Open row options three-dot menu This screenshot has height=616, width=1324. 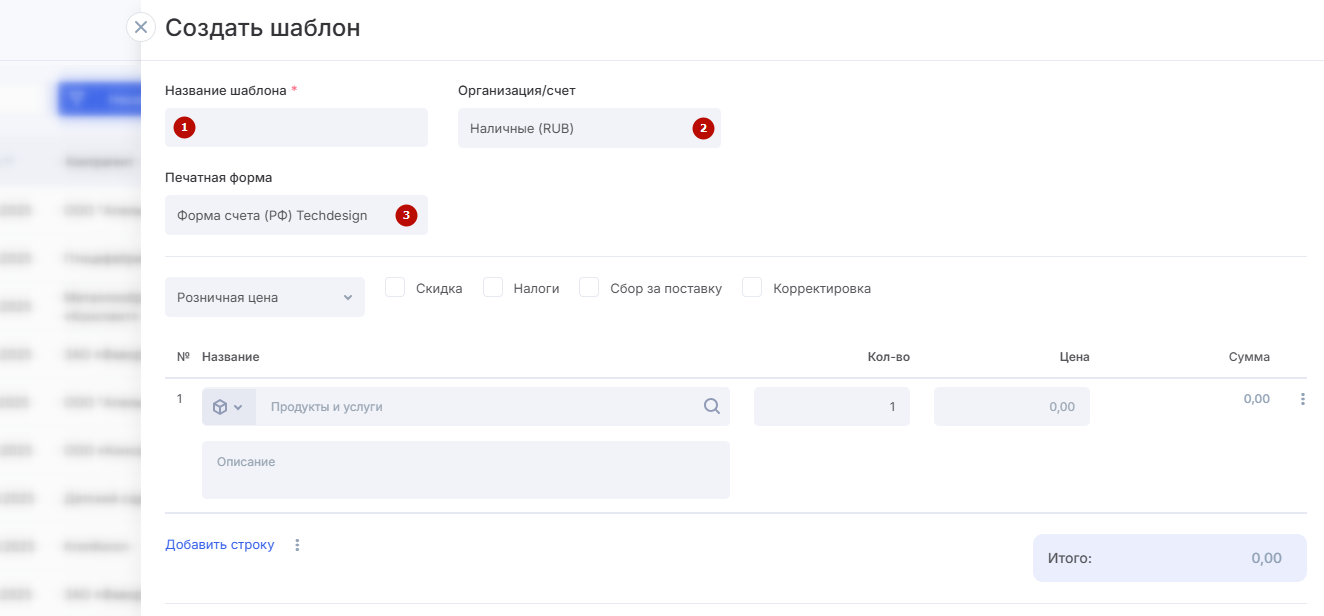click(1302, 399)
